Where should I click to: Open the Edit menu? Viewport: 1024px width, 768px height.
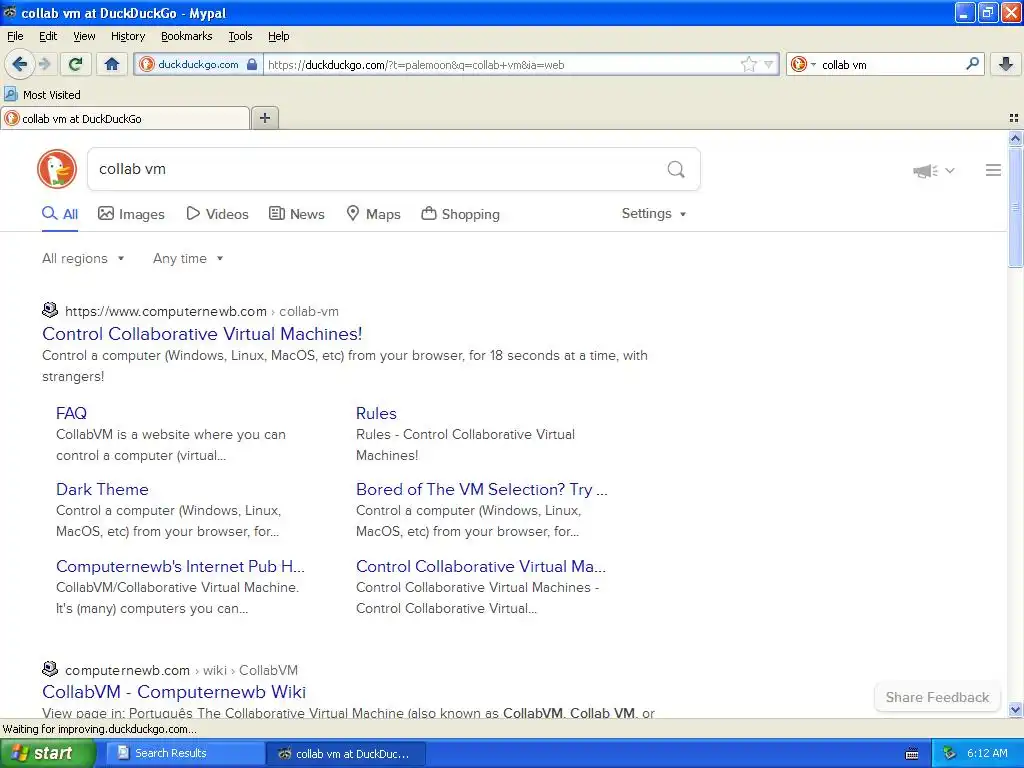click(48, 36)
